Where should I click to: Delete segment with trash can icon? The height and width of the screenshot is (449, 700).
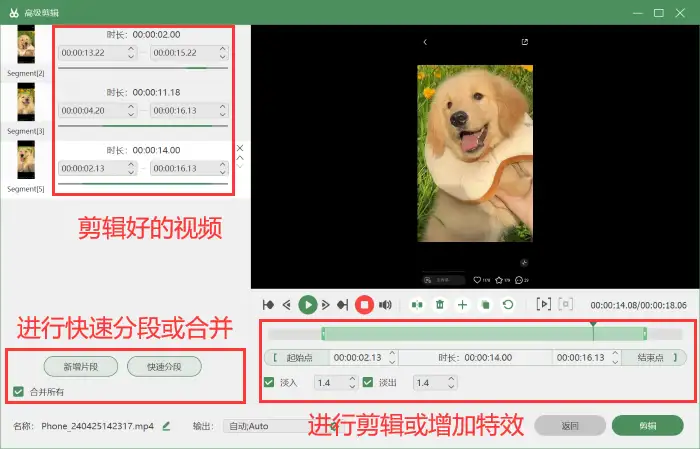tap(440, 305)
